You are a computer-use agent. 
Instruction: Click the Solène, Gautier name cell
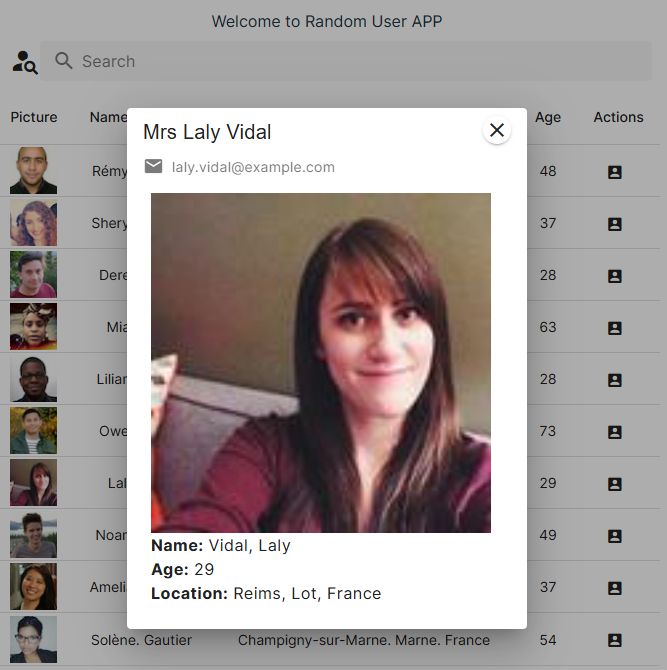141,640
